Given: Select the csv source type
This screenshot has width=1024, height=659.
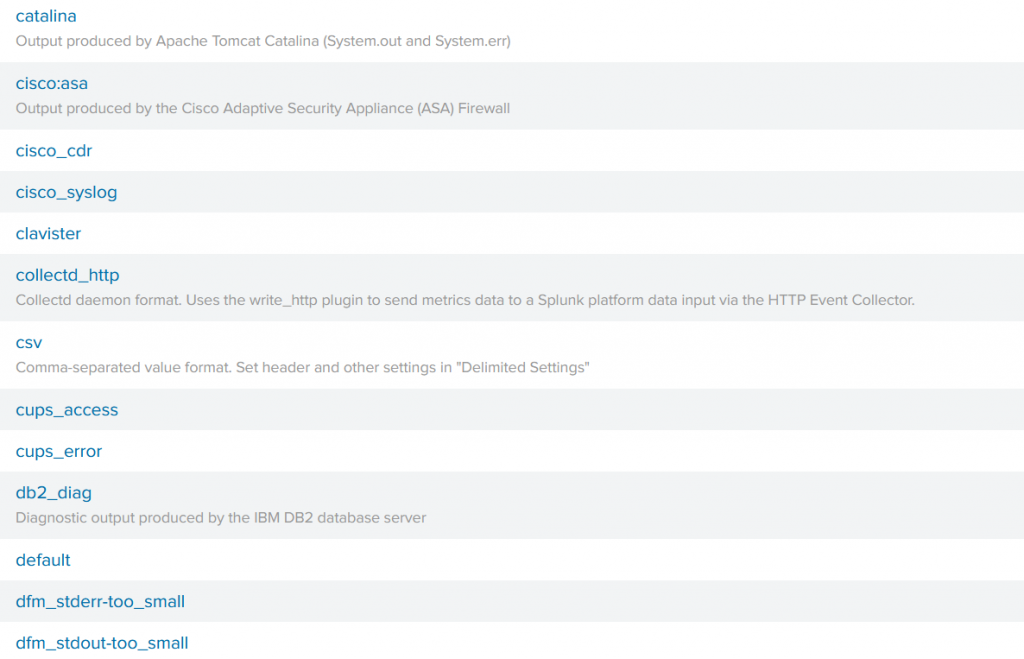Looking at the screenshot, I should point(29,343).
